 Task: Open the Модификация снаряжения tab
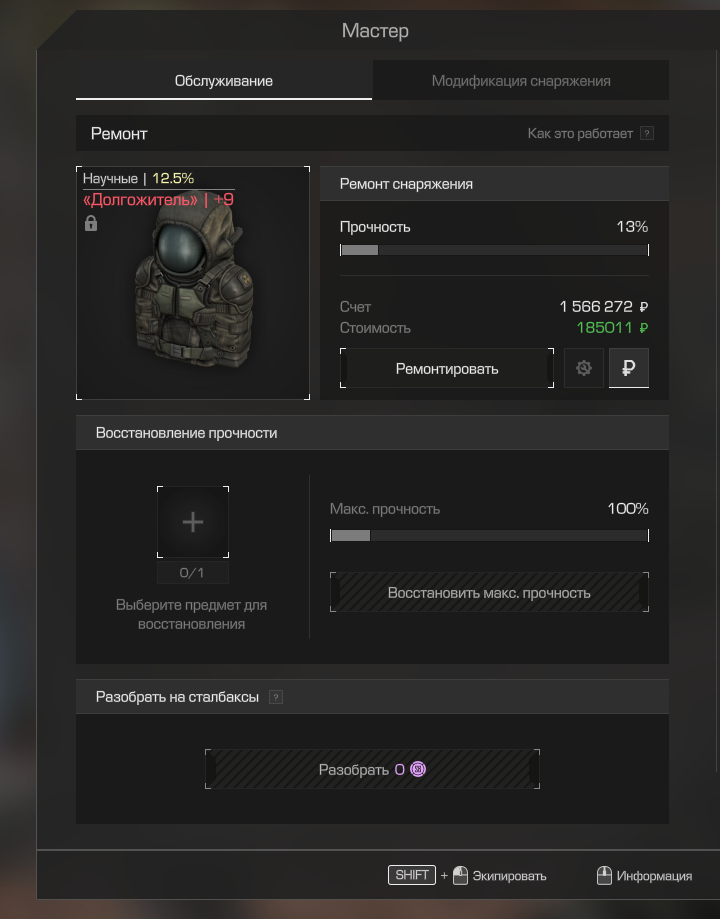(x=521, y=80)
